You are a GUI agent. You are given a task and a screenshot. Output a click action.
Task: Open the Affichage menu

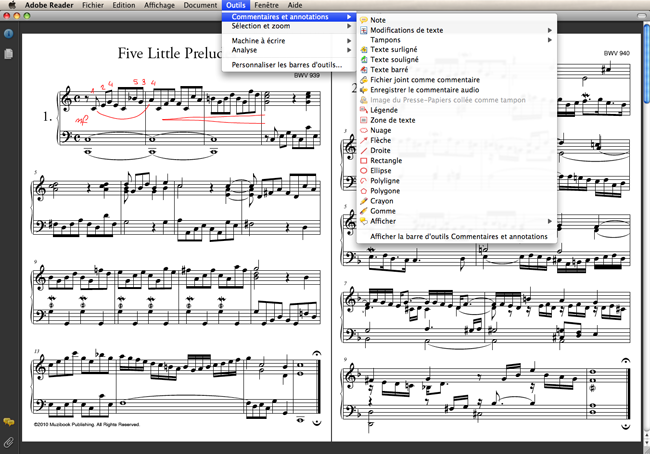pos(159,5)
